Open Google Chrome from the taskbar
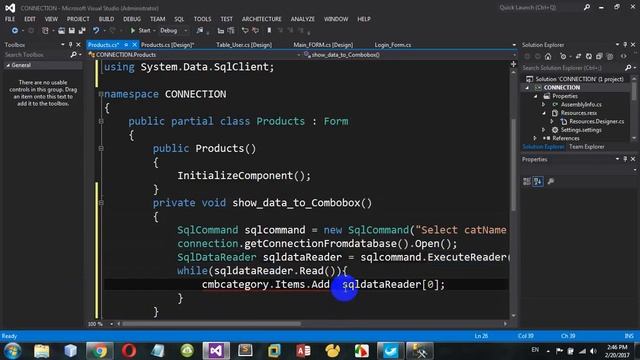The width and height of the screenshot is (640, 360). pyautogui.click(x=99, y=351)
